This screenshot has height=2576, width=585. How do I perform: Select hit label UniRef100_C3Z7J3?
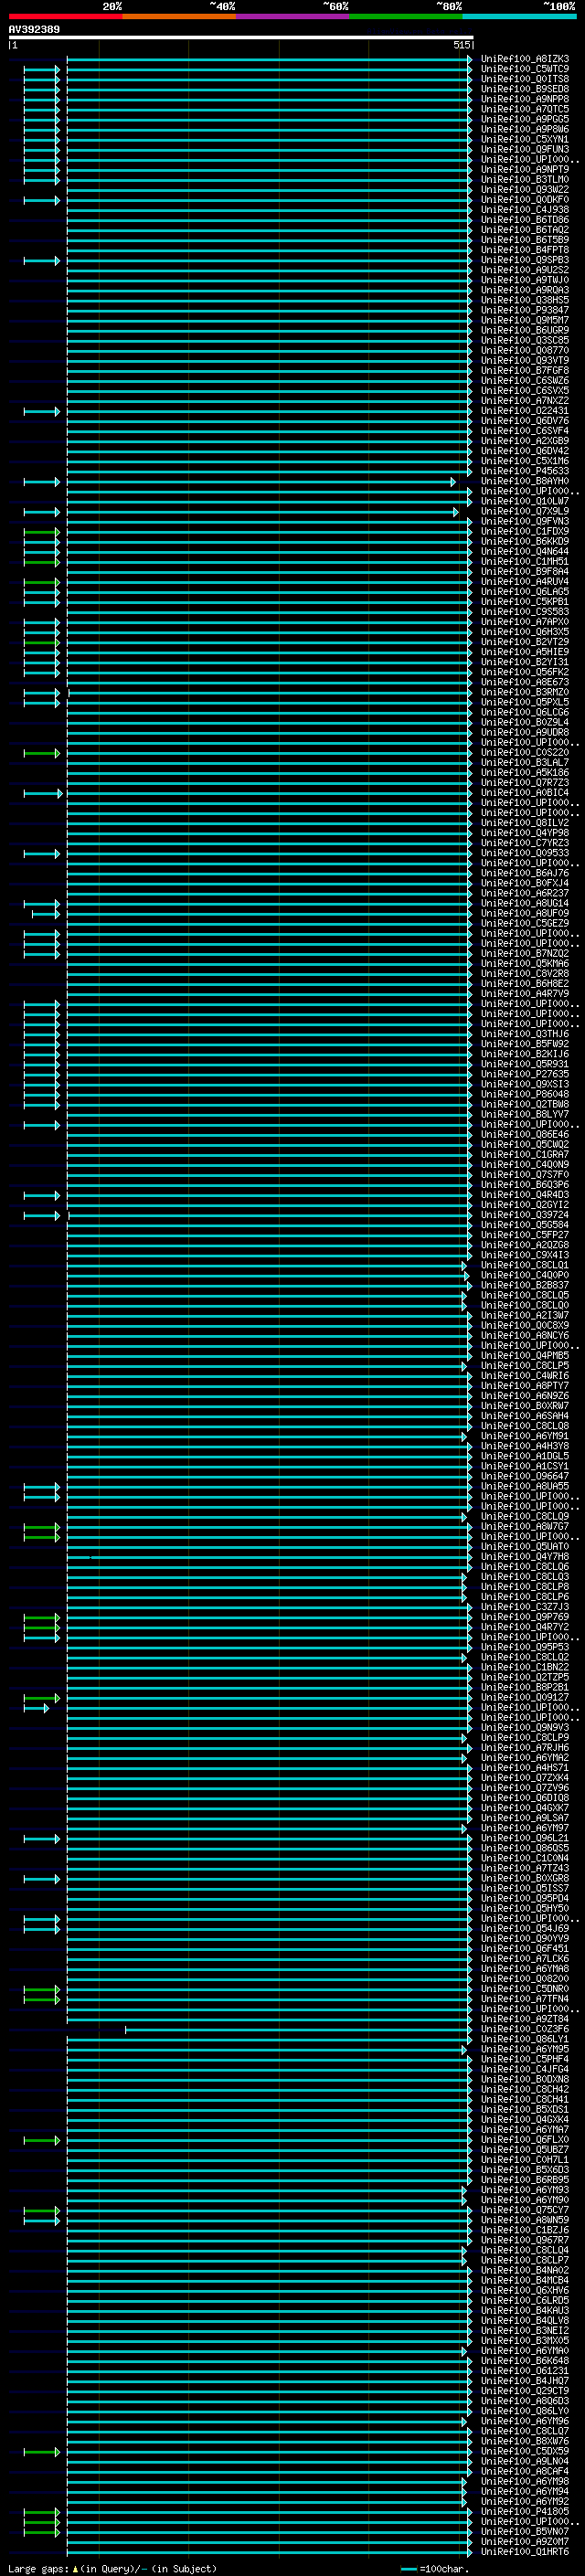[525, 1606]
